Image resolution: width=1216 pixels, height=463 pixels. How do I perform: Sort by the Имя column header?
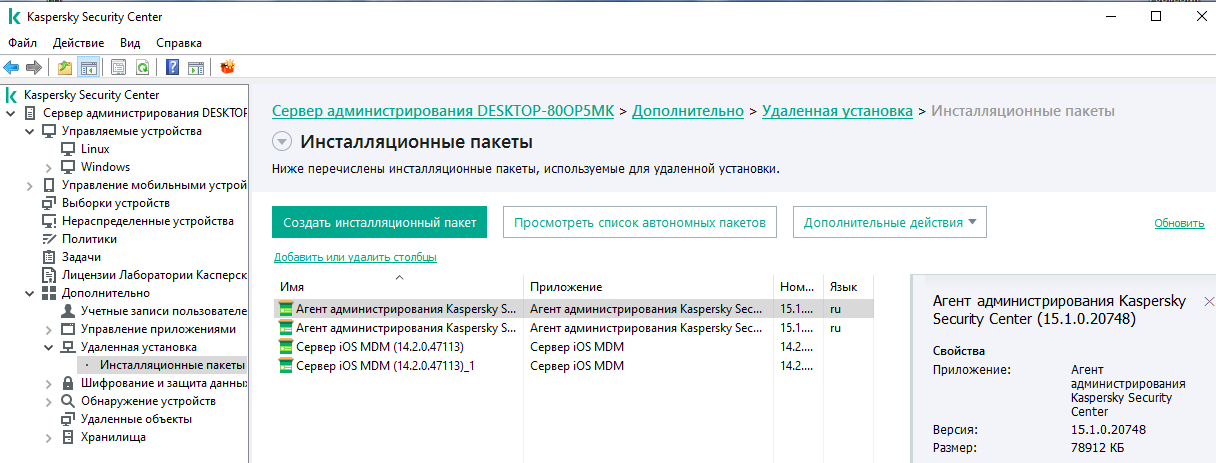(397, 286)
